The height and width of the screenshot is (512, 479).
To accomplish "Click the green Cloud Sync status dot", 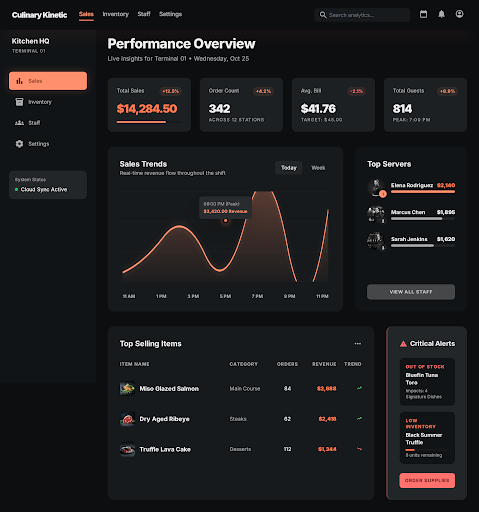I will pos(16,190).
